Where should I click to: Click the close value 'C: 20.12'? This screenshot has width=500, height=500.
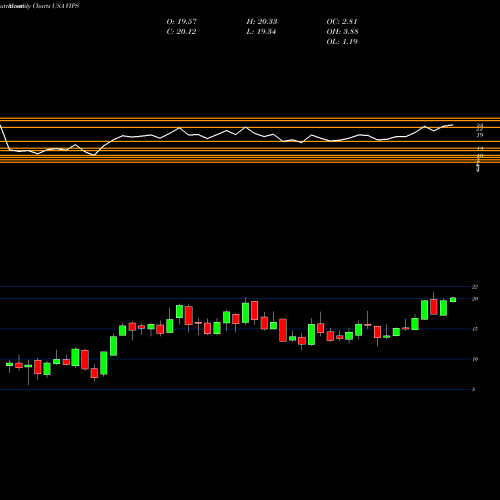(x=181, y=32)
